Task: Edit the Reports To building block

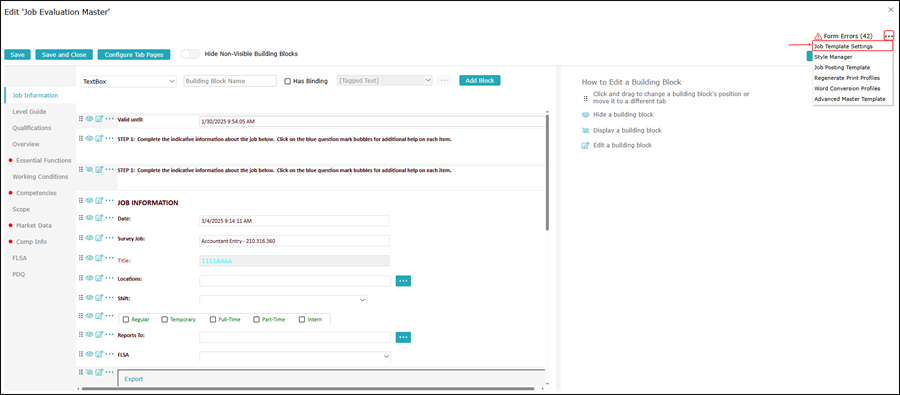Action: [99, 335]
